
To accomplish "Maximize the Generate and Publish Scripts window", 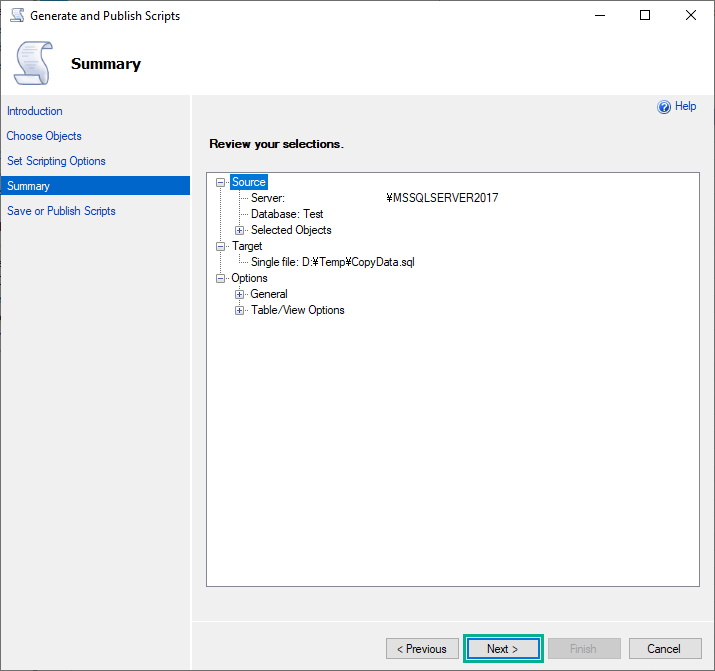I will [645, 16].
